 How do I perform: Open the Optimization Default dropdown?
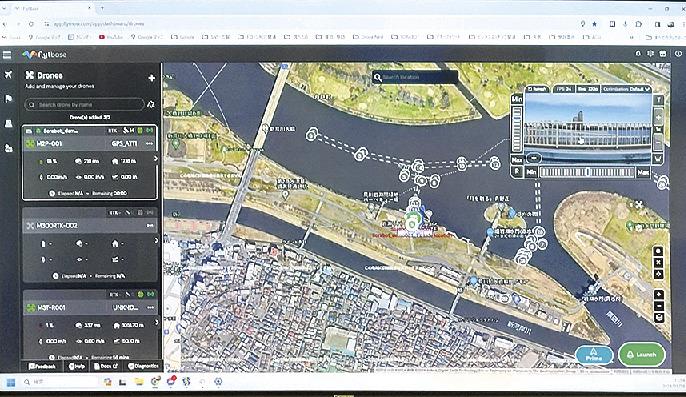coord(626,89)
